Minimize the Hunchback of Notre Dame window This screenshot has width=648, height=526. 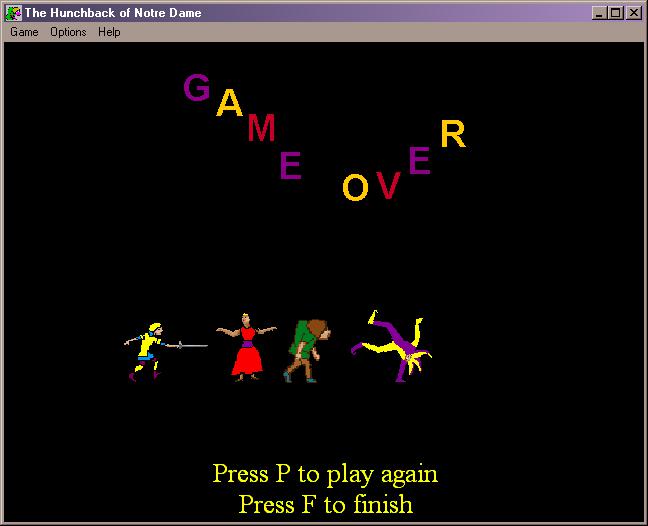pos(598,13)
